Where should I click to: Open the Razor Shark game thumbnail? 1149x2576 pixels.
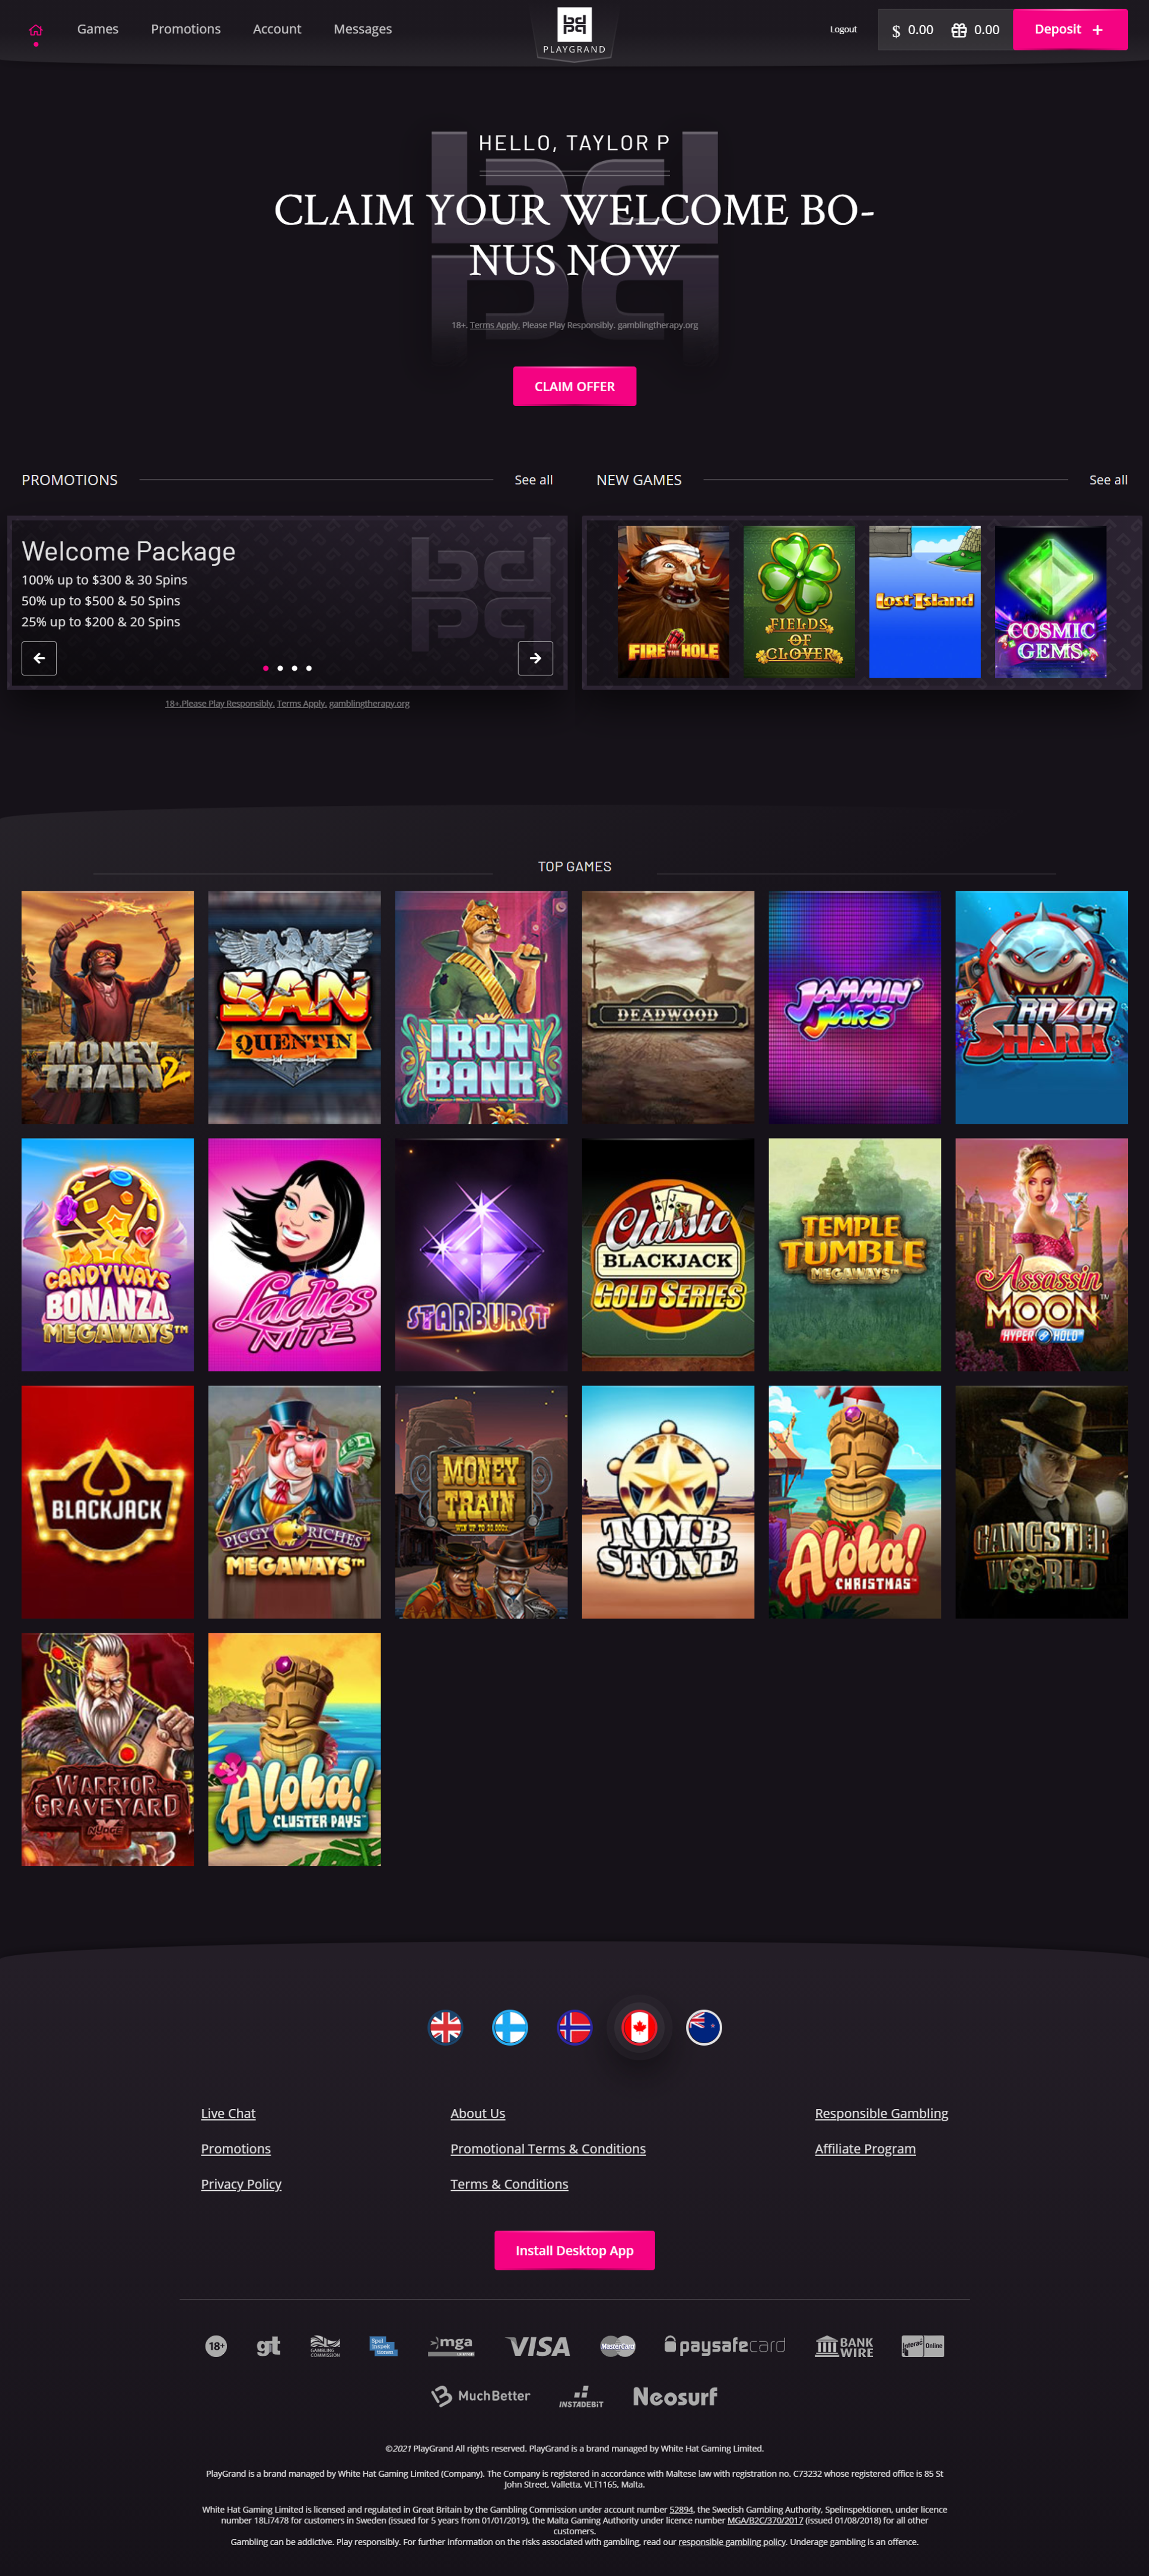click(1041, 1007)
